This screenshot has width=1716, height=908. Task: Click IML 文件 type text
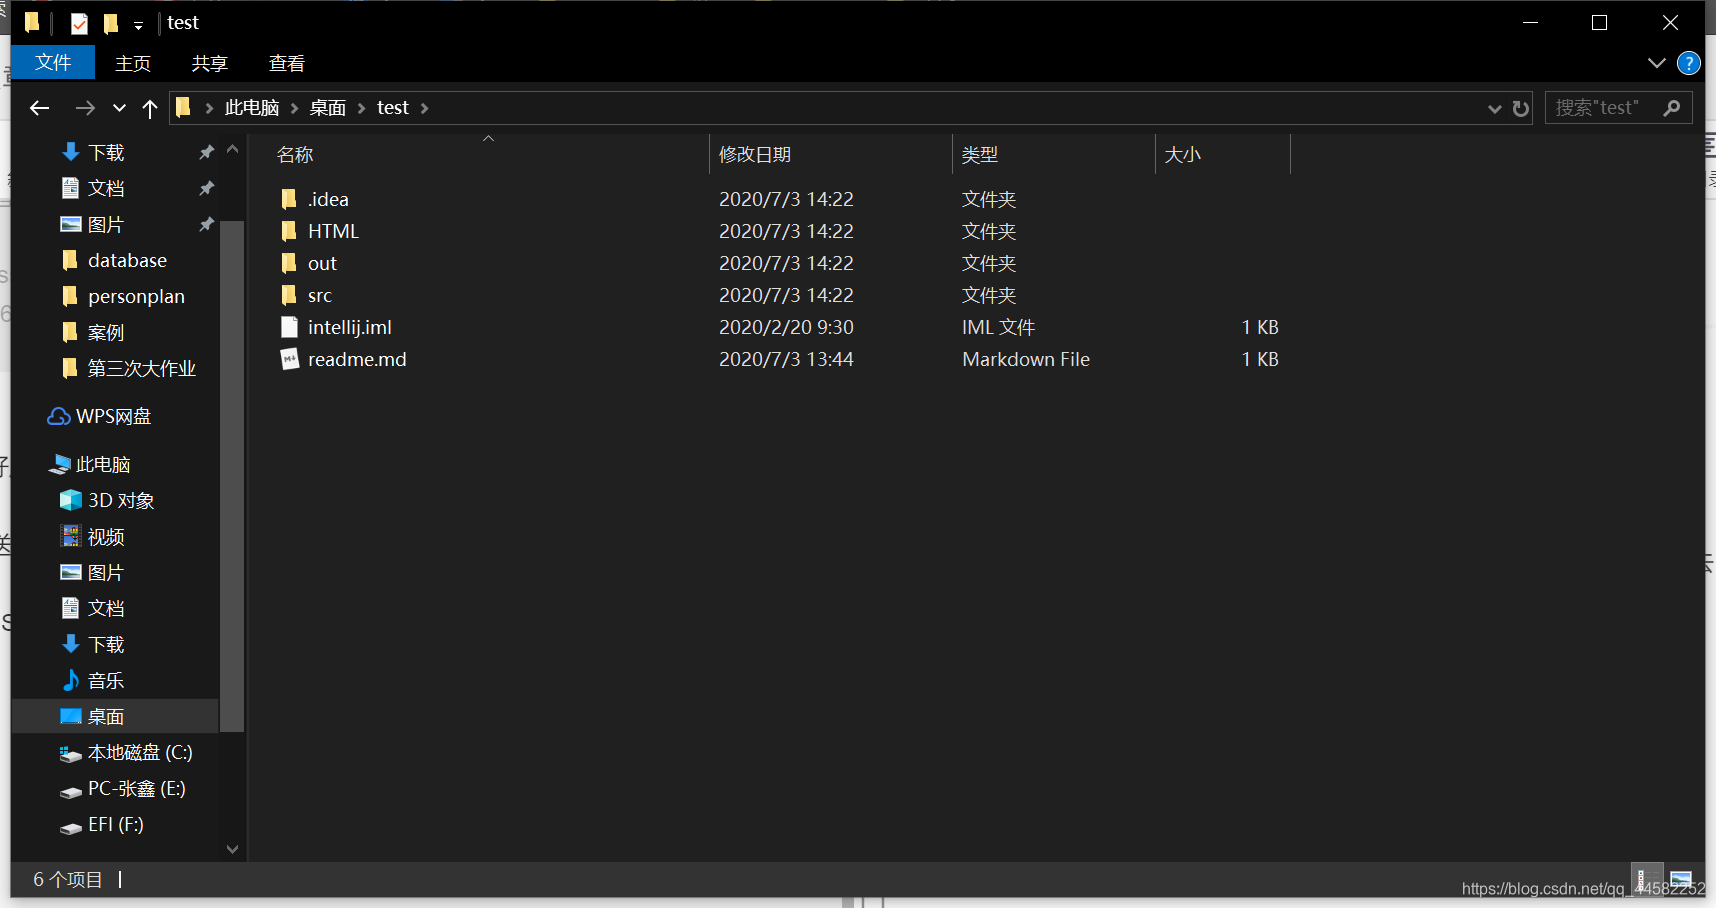998,327
